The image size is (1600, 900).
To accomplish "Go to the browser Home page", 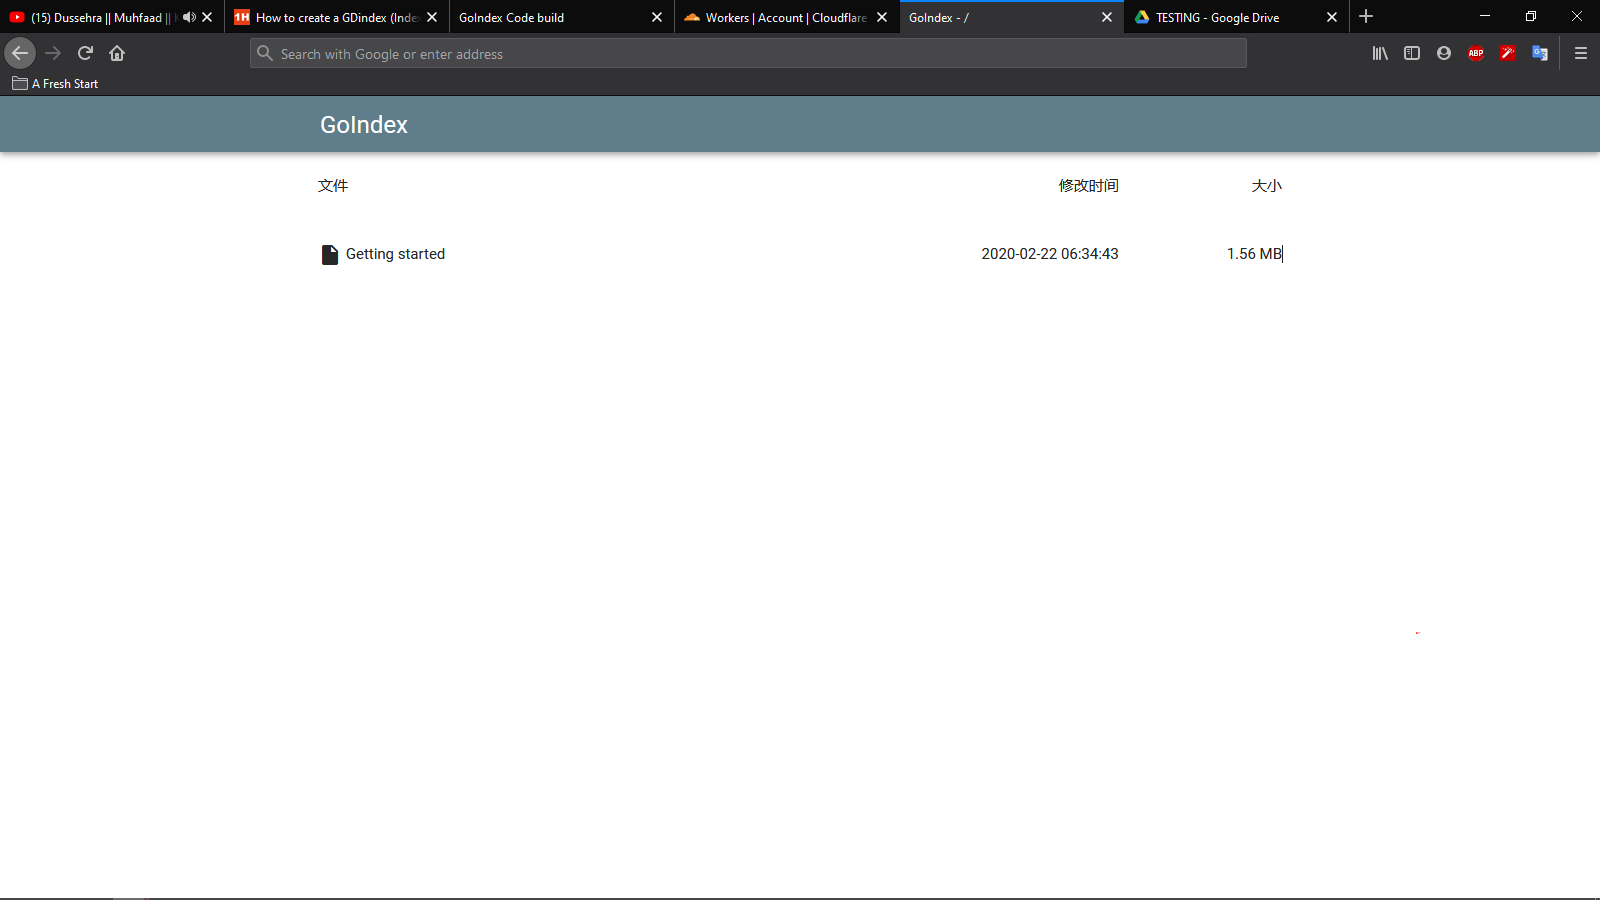I will [117, 53].
